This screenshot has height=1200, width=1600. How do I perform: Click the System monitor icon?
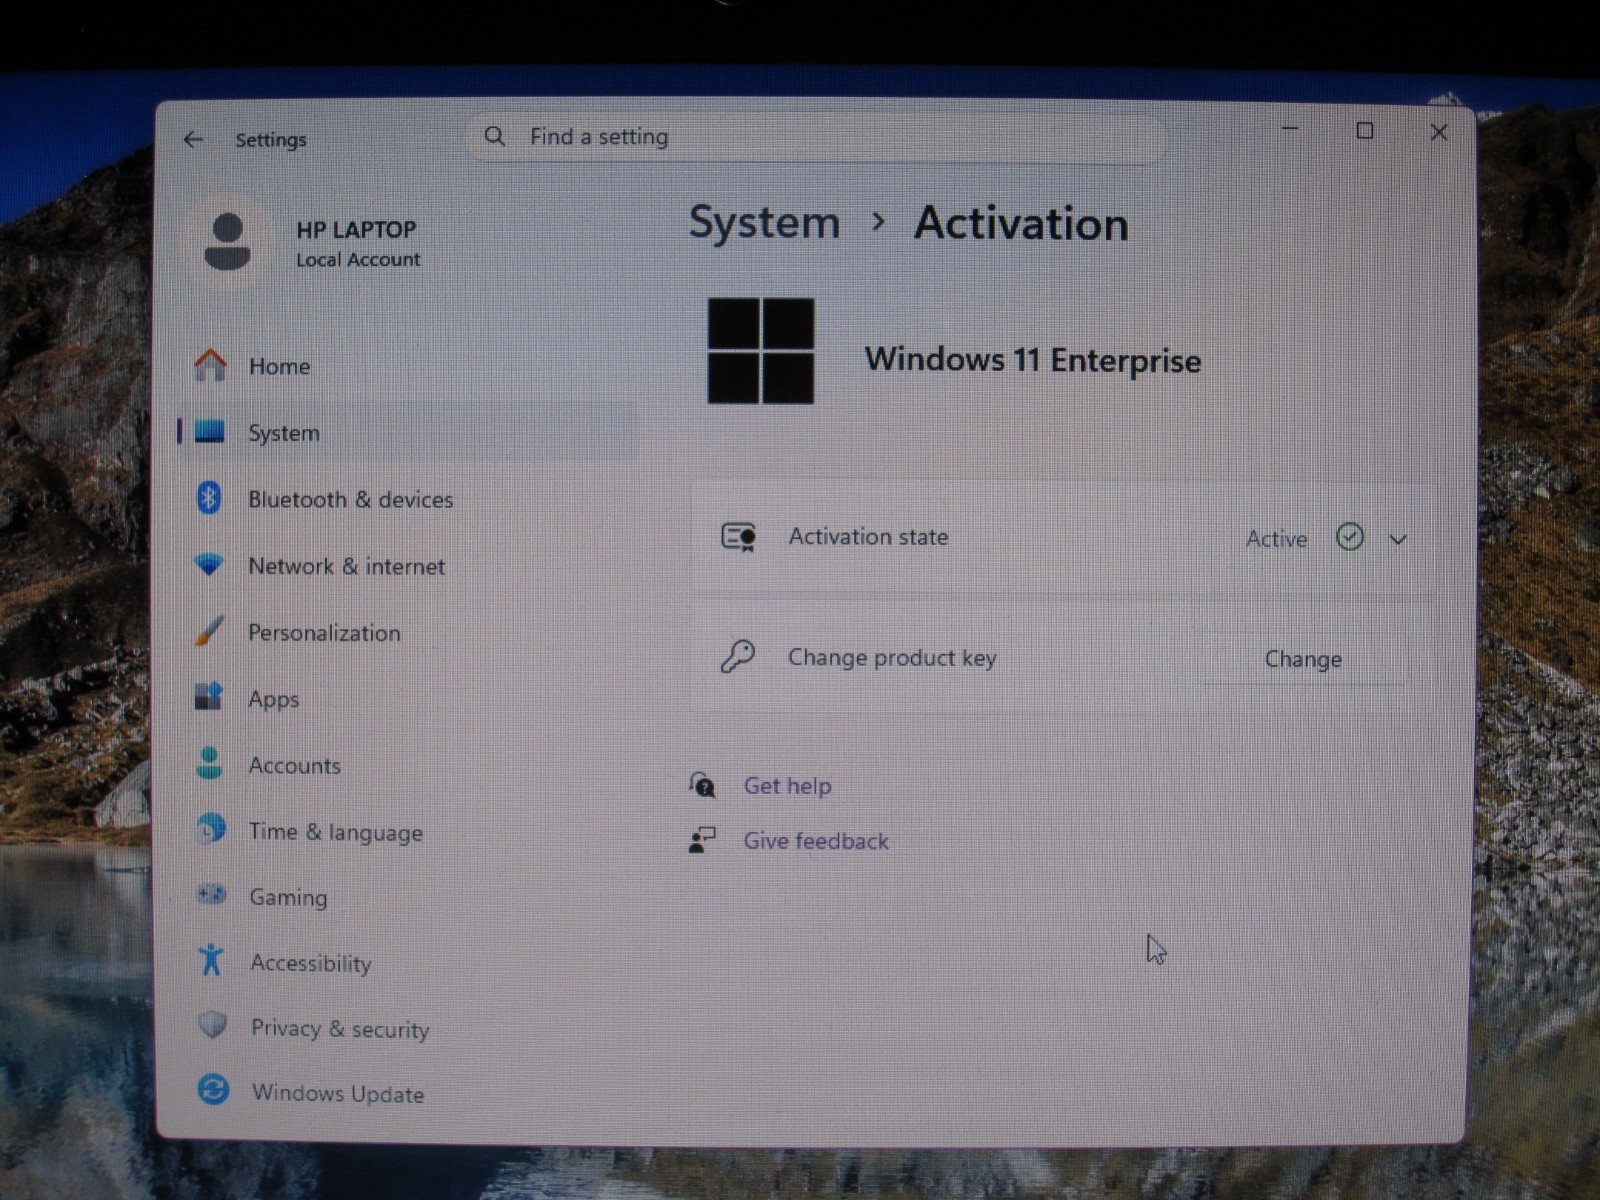pyautogui.click(x=210, y=432)
